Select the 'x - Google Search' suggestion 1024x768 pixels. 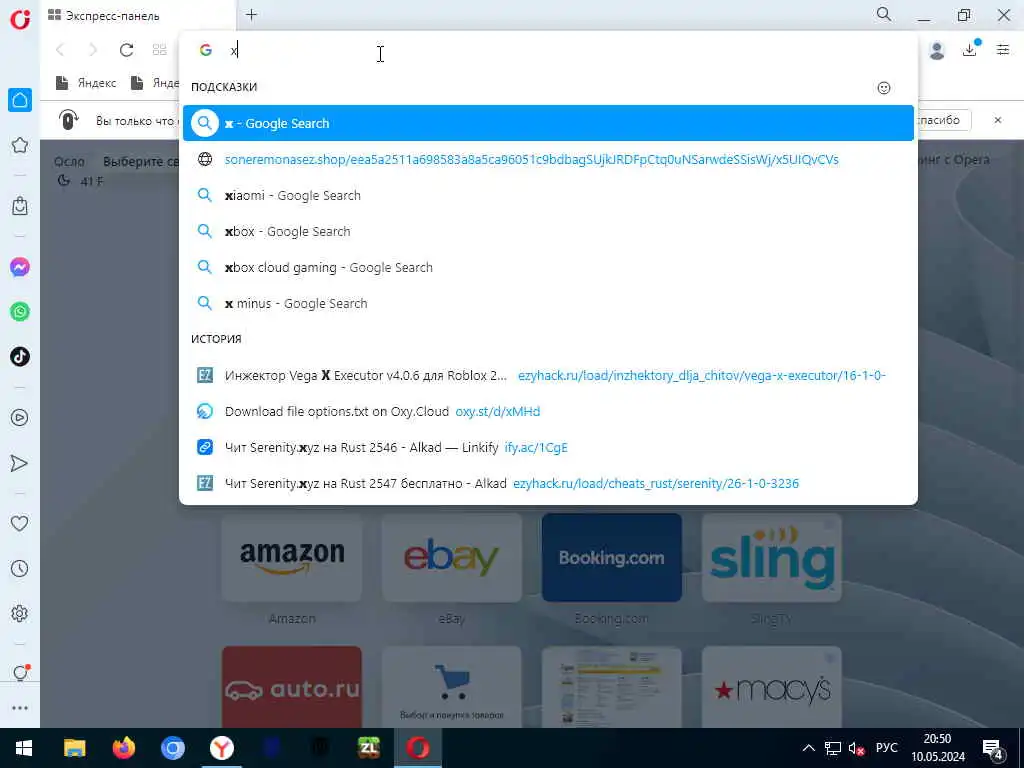click(548, 123)
